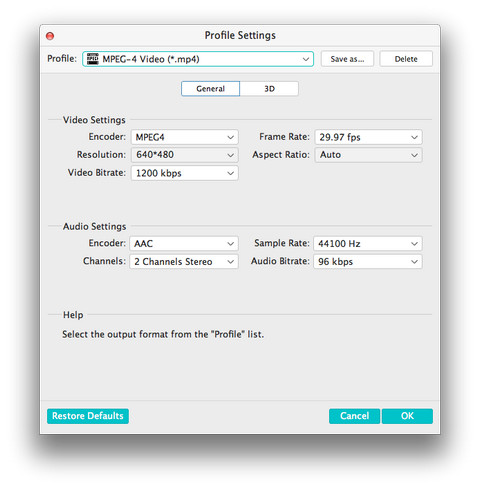Expand the video Encoder MPEG4 dropdown
The image size is (480, 489).
185,137
